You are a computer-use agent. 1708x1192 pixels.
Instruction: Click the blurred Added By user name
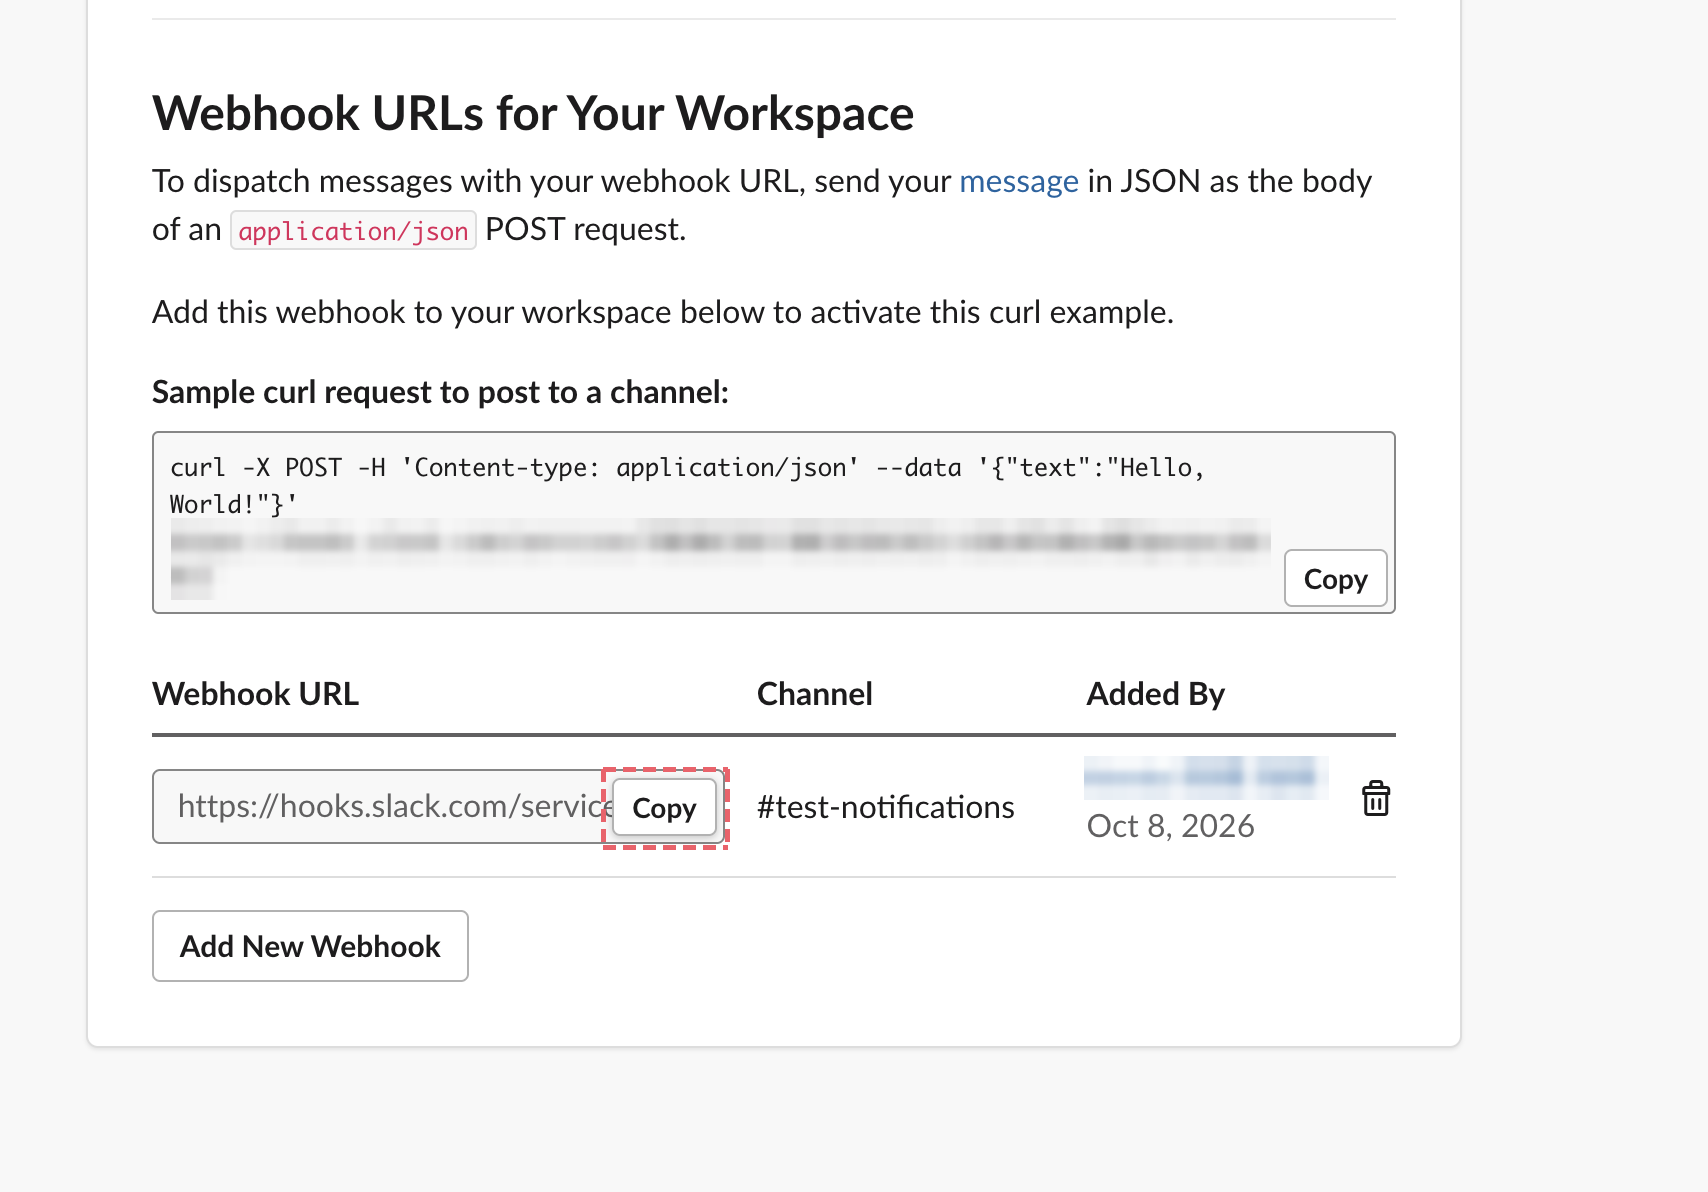pyautogui.click(x=1206, y=777)
